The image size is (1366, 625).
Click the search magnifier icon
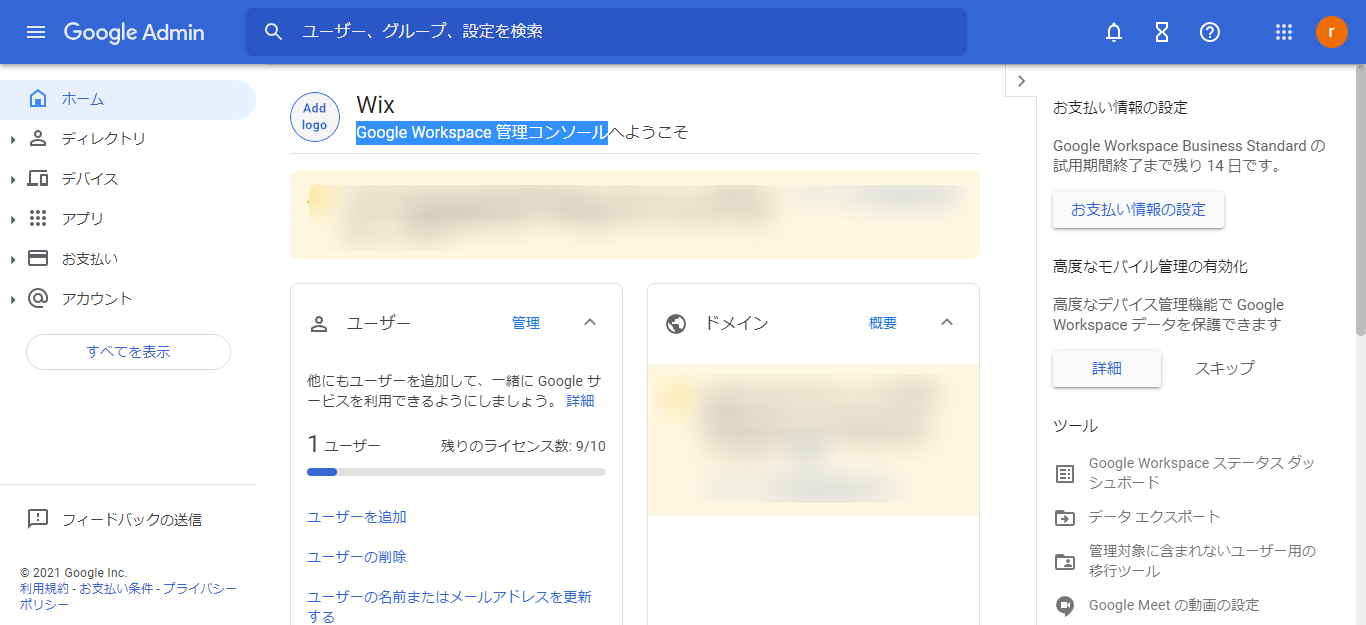pyautogui.click(x=274, y=32)
